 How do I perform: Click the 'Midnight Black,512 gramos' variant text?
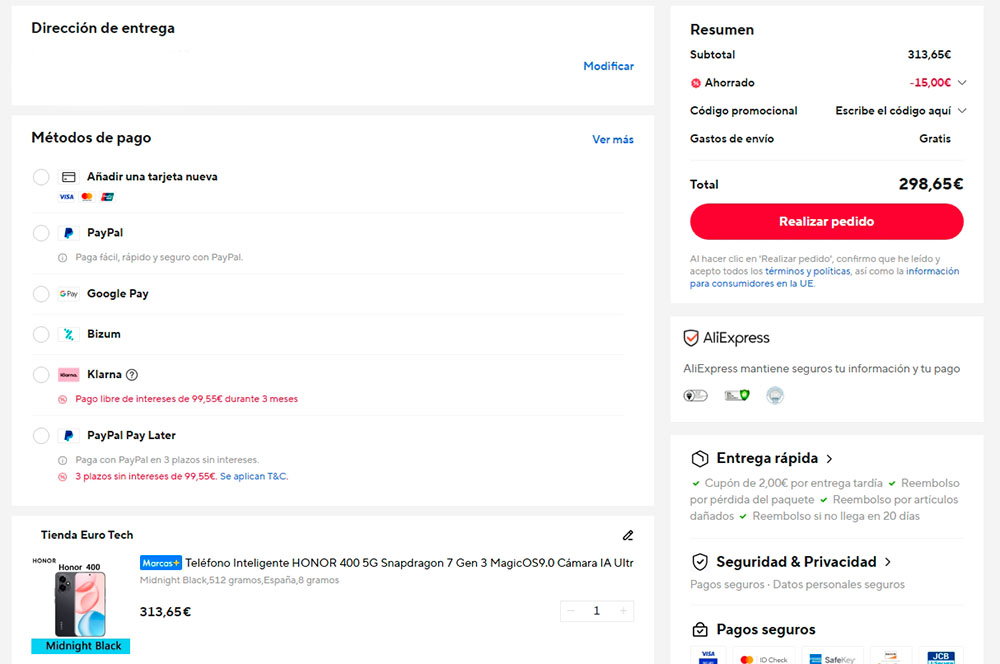coord(239,580)
